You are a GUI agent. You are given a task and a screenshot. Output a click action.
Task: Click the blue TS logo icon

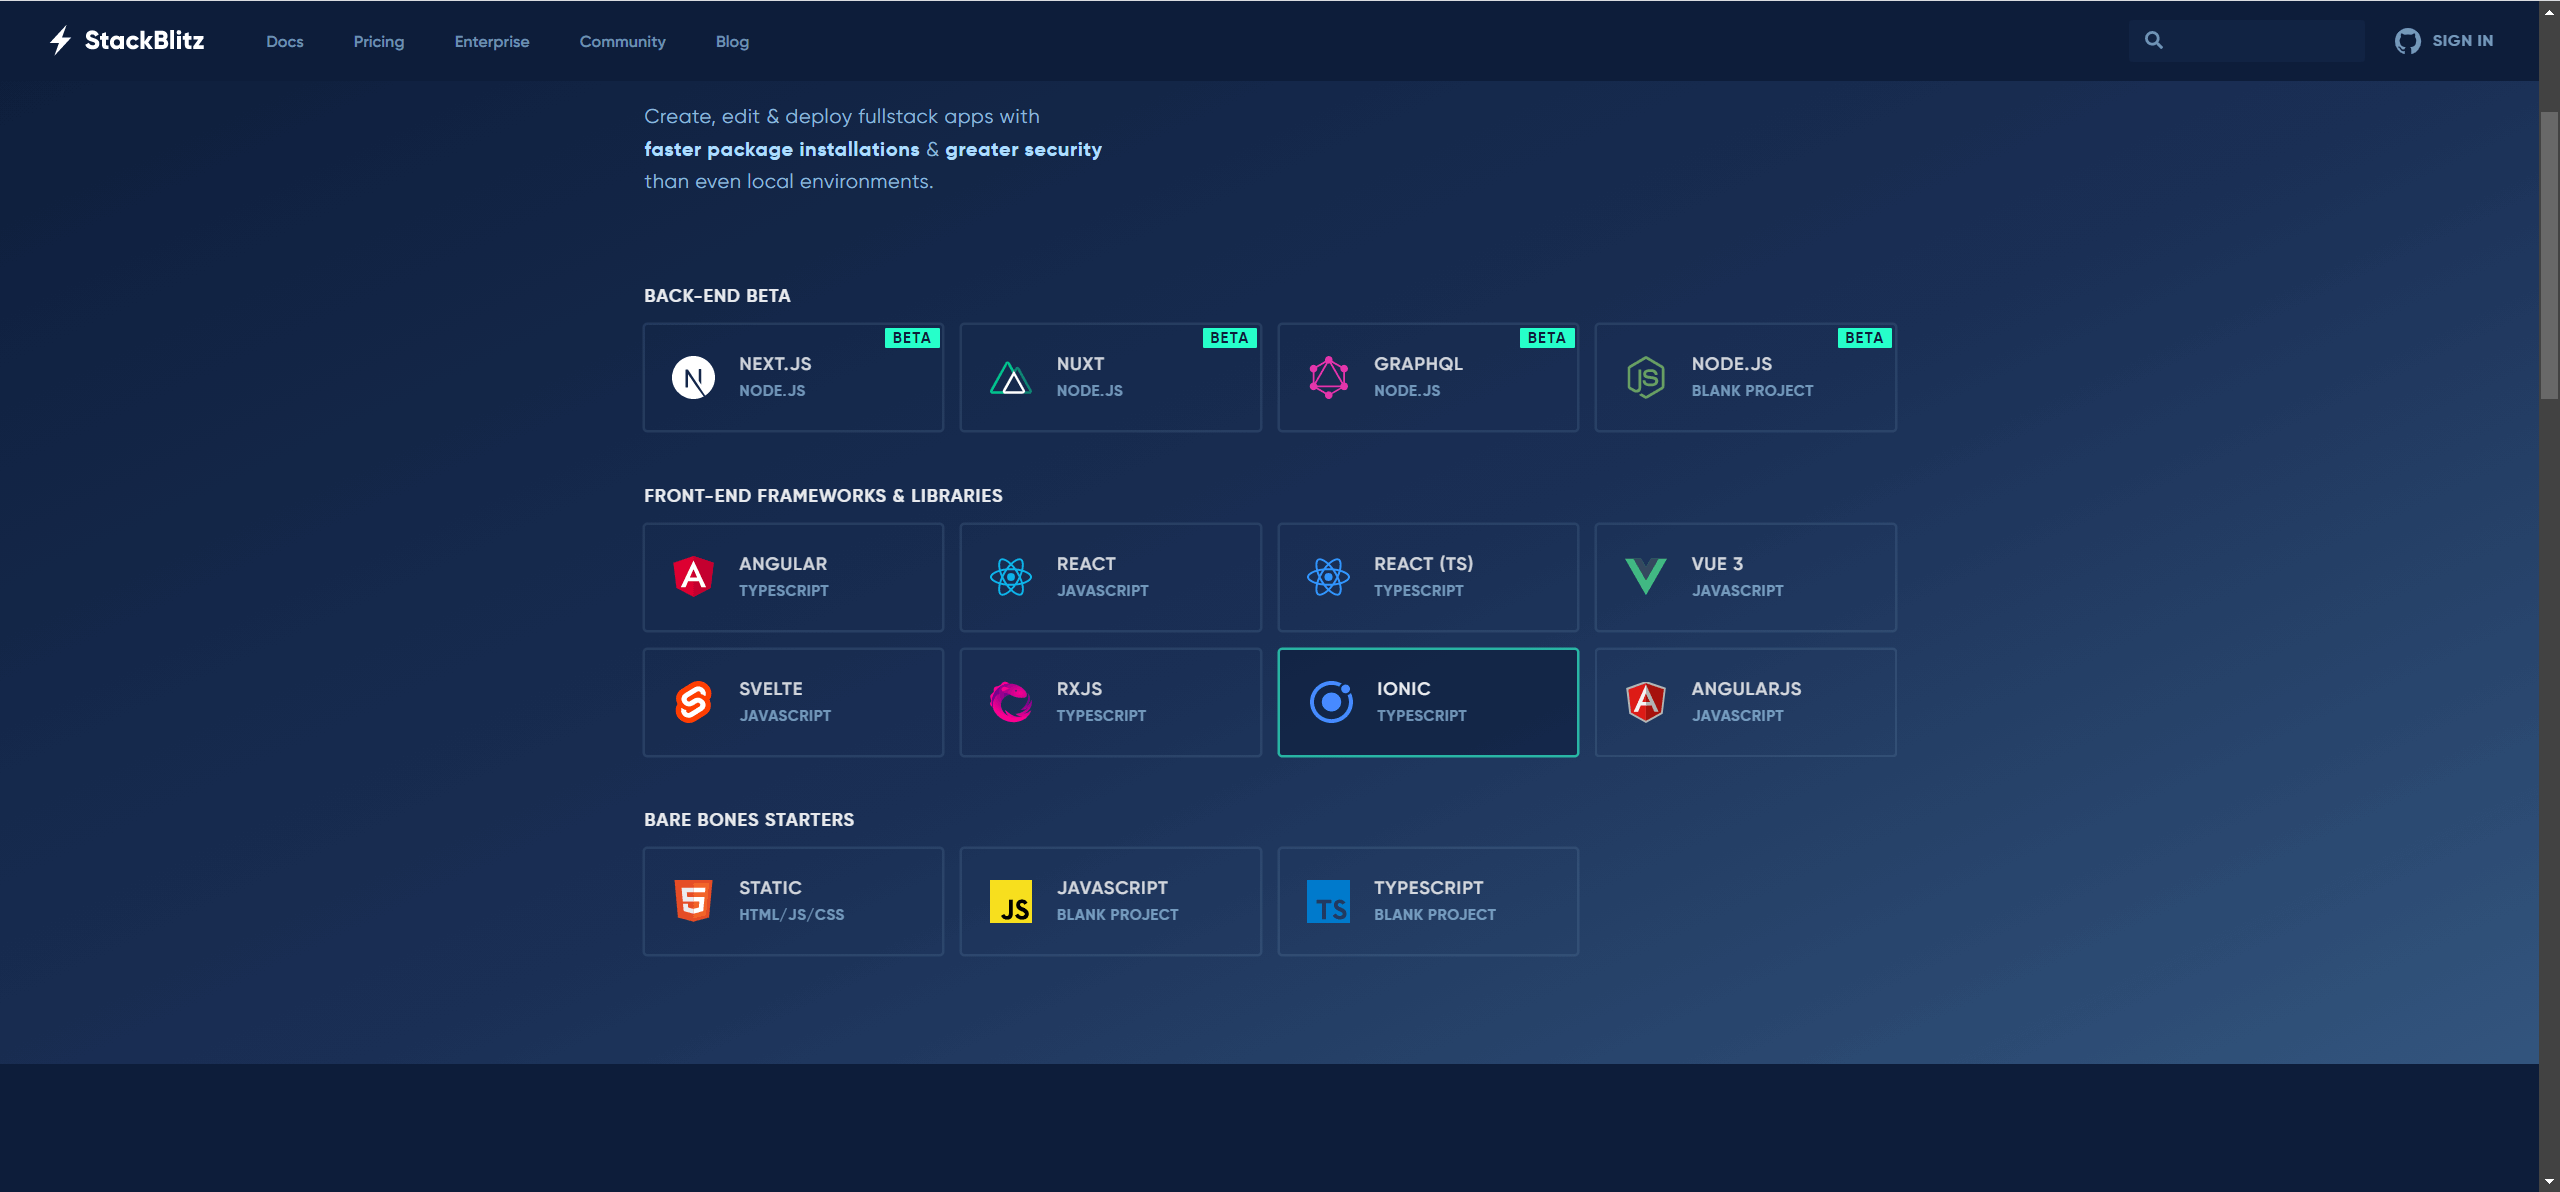pyautogui.click(x=1328, y=901)
